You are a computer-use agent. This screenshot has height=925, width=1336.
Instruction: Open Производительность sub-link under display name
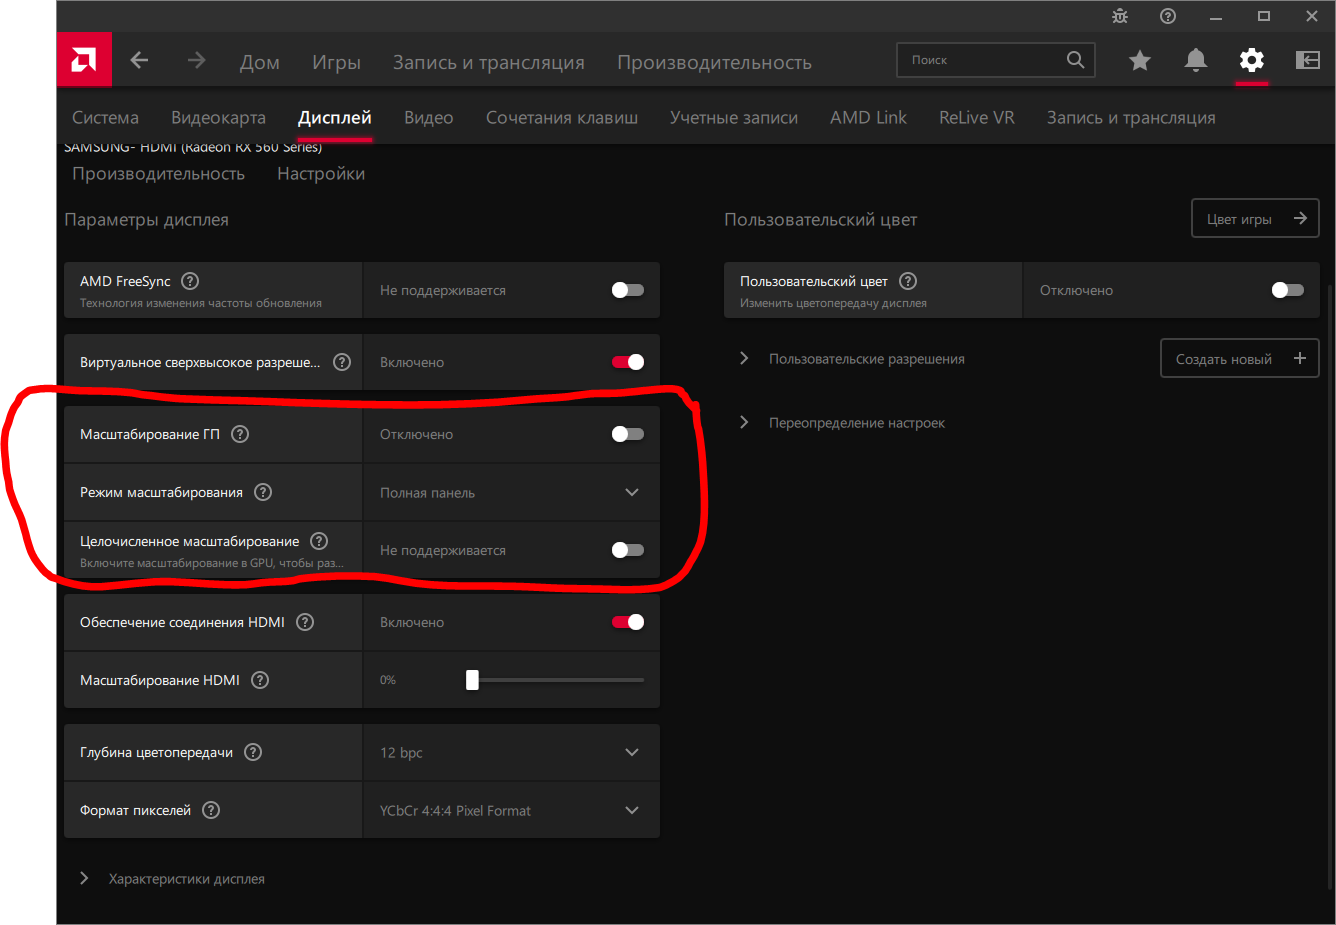coord(158,174)
